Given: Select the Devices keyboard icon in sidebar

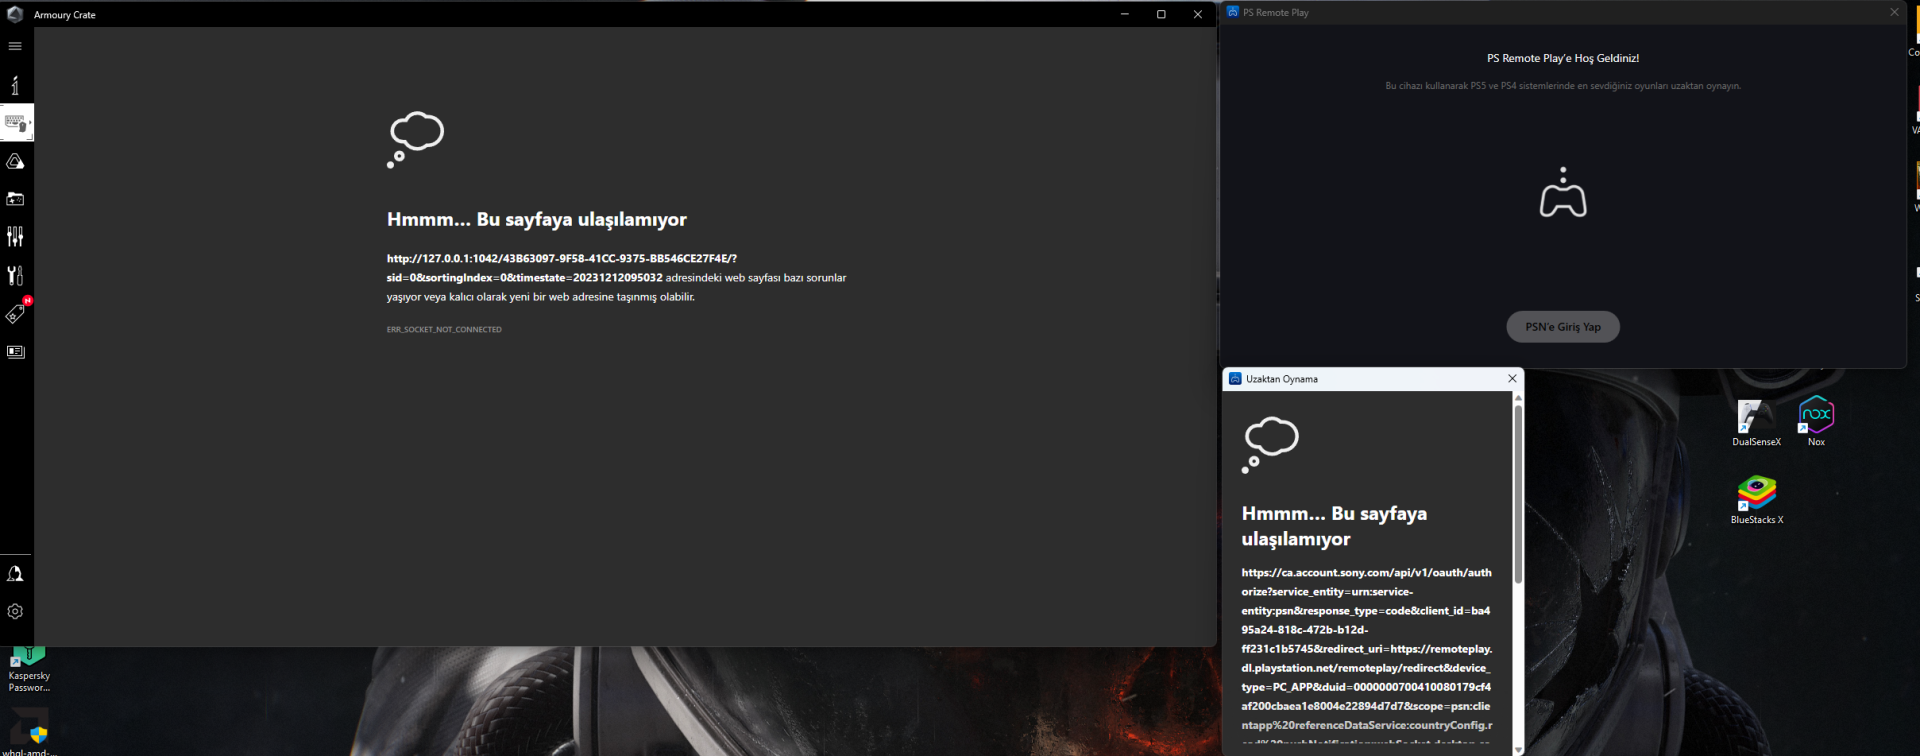Looking at the screenshot, I should [x=16, y=123].
